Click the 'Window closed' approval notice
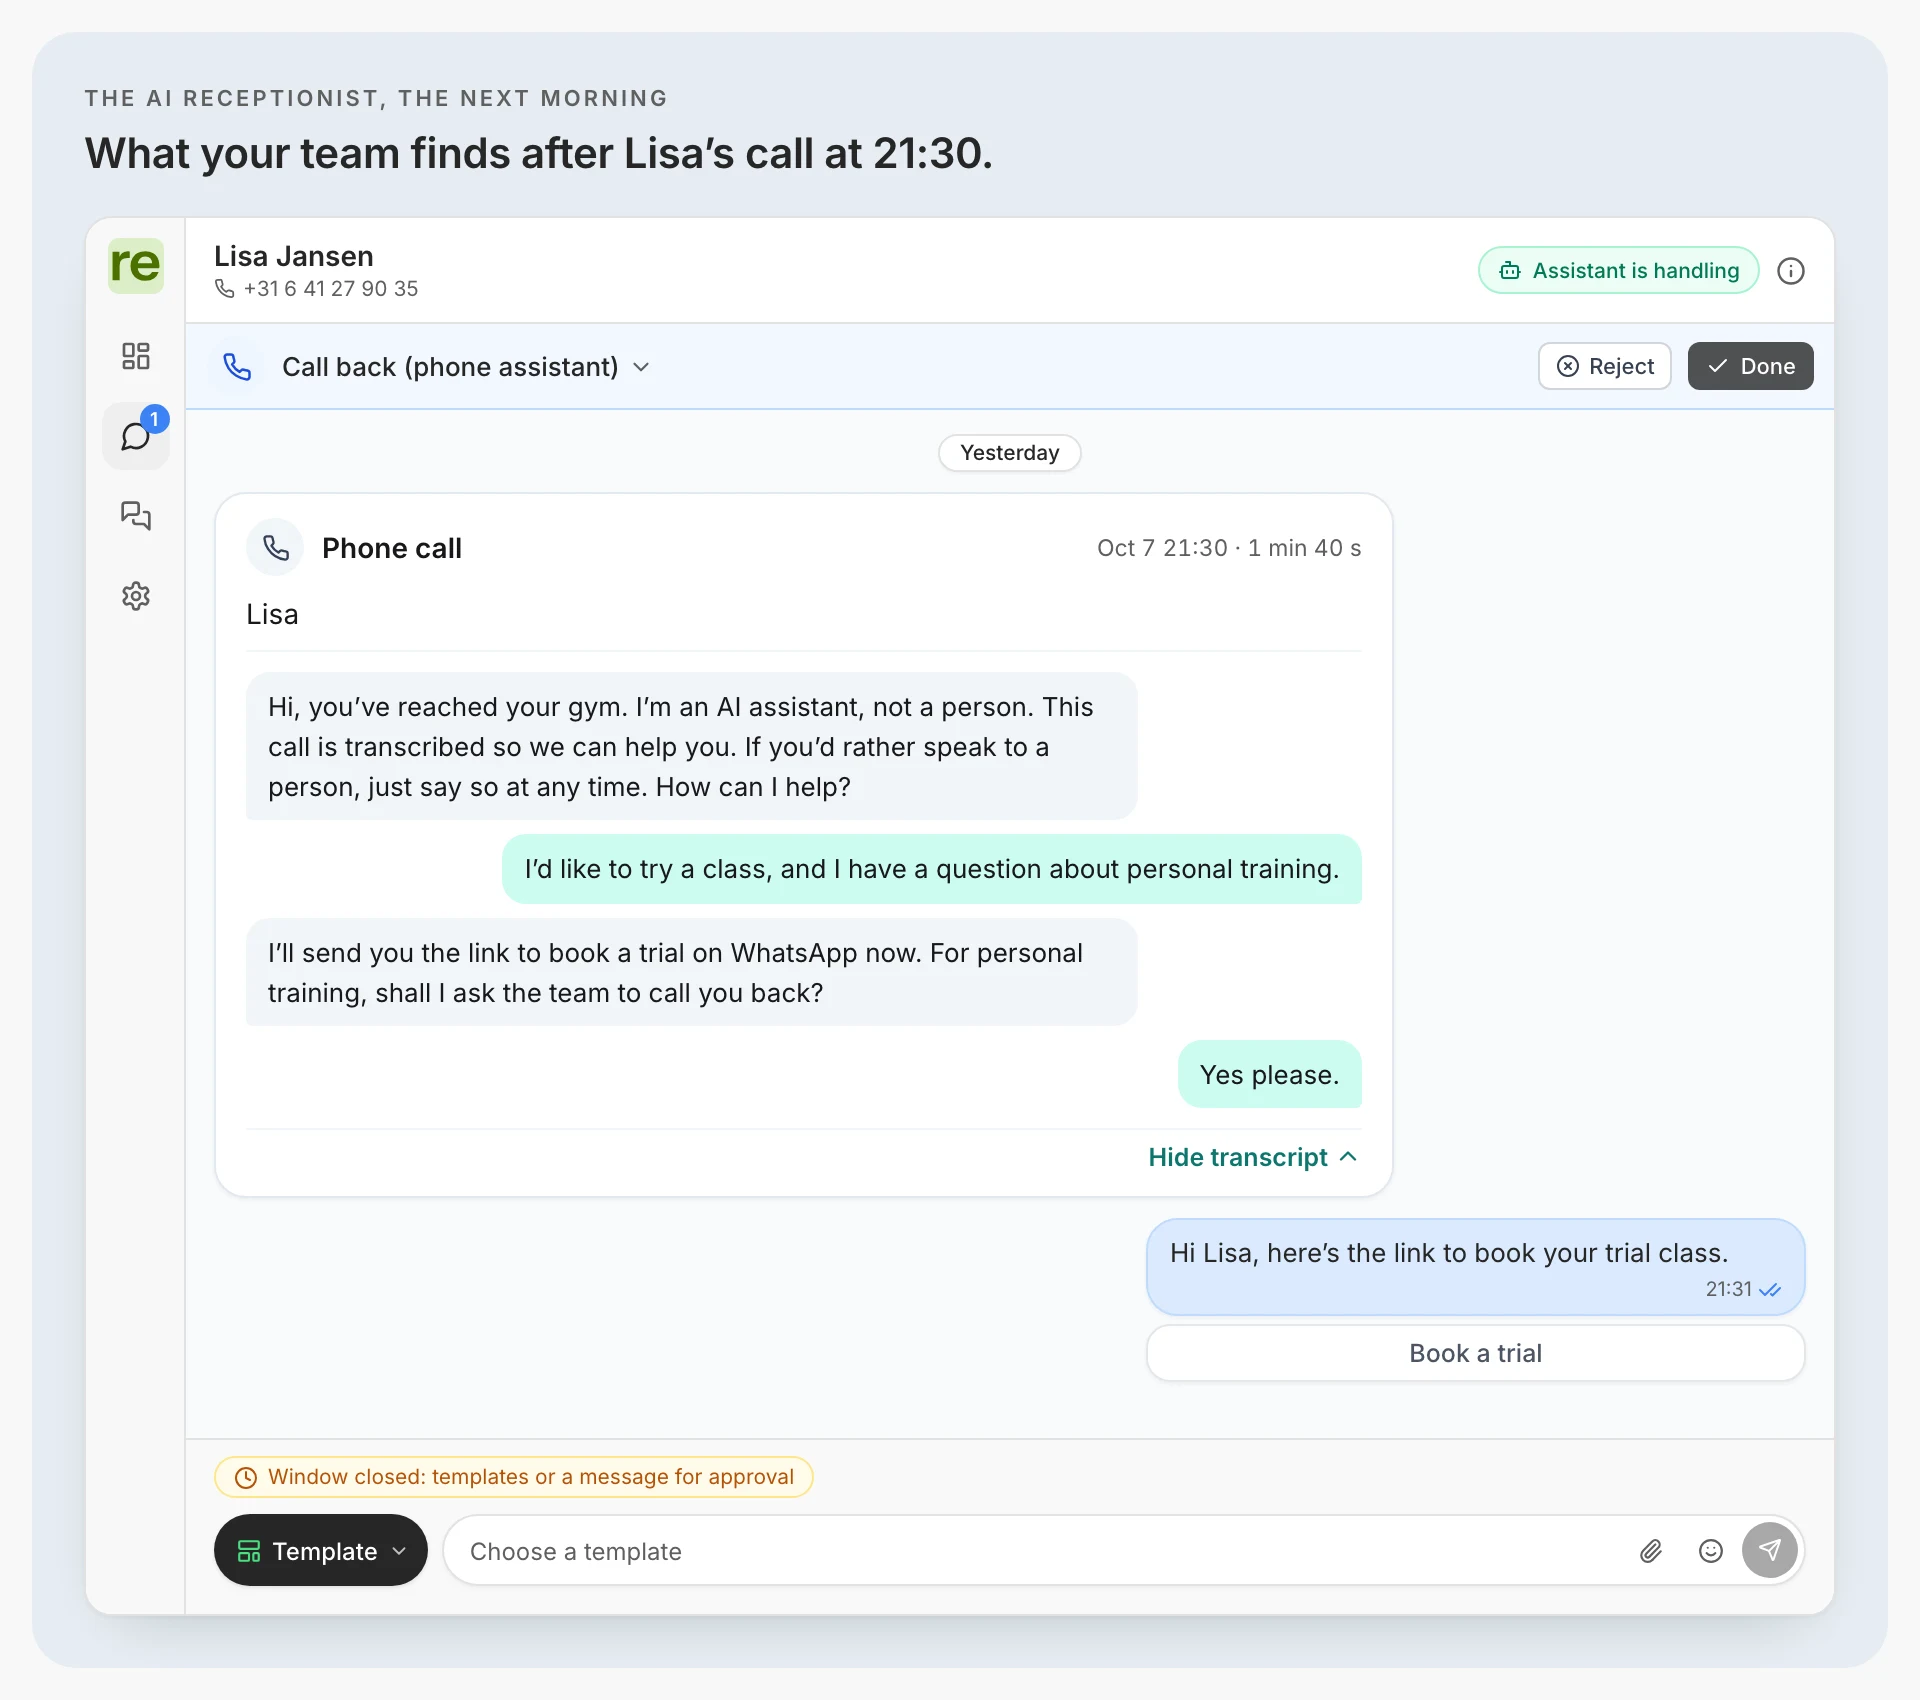 click(x=514, y=1477)
